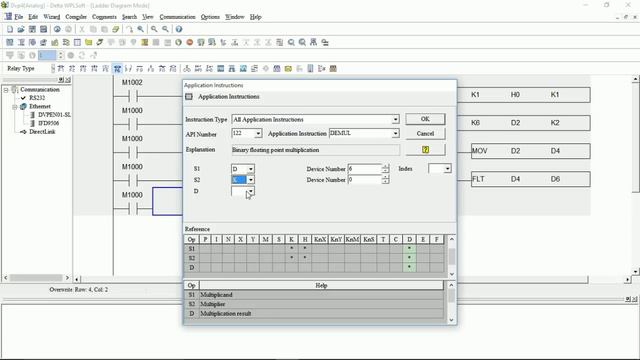The height and width of the screenshot is (360, 640).
Task: Insert output coil (F7) icon
Action: pos(128,69)
